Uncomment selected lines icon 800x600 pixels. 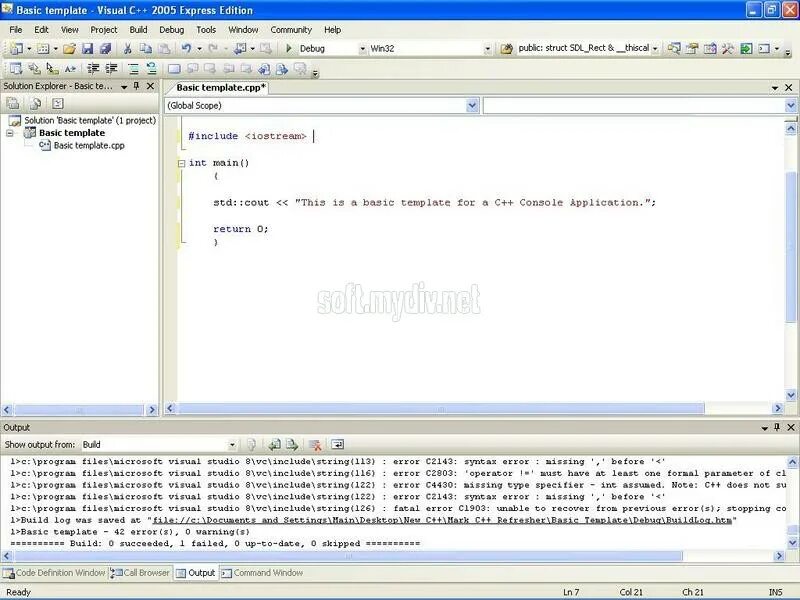152,68
